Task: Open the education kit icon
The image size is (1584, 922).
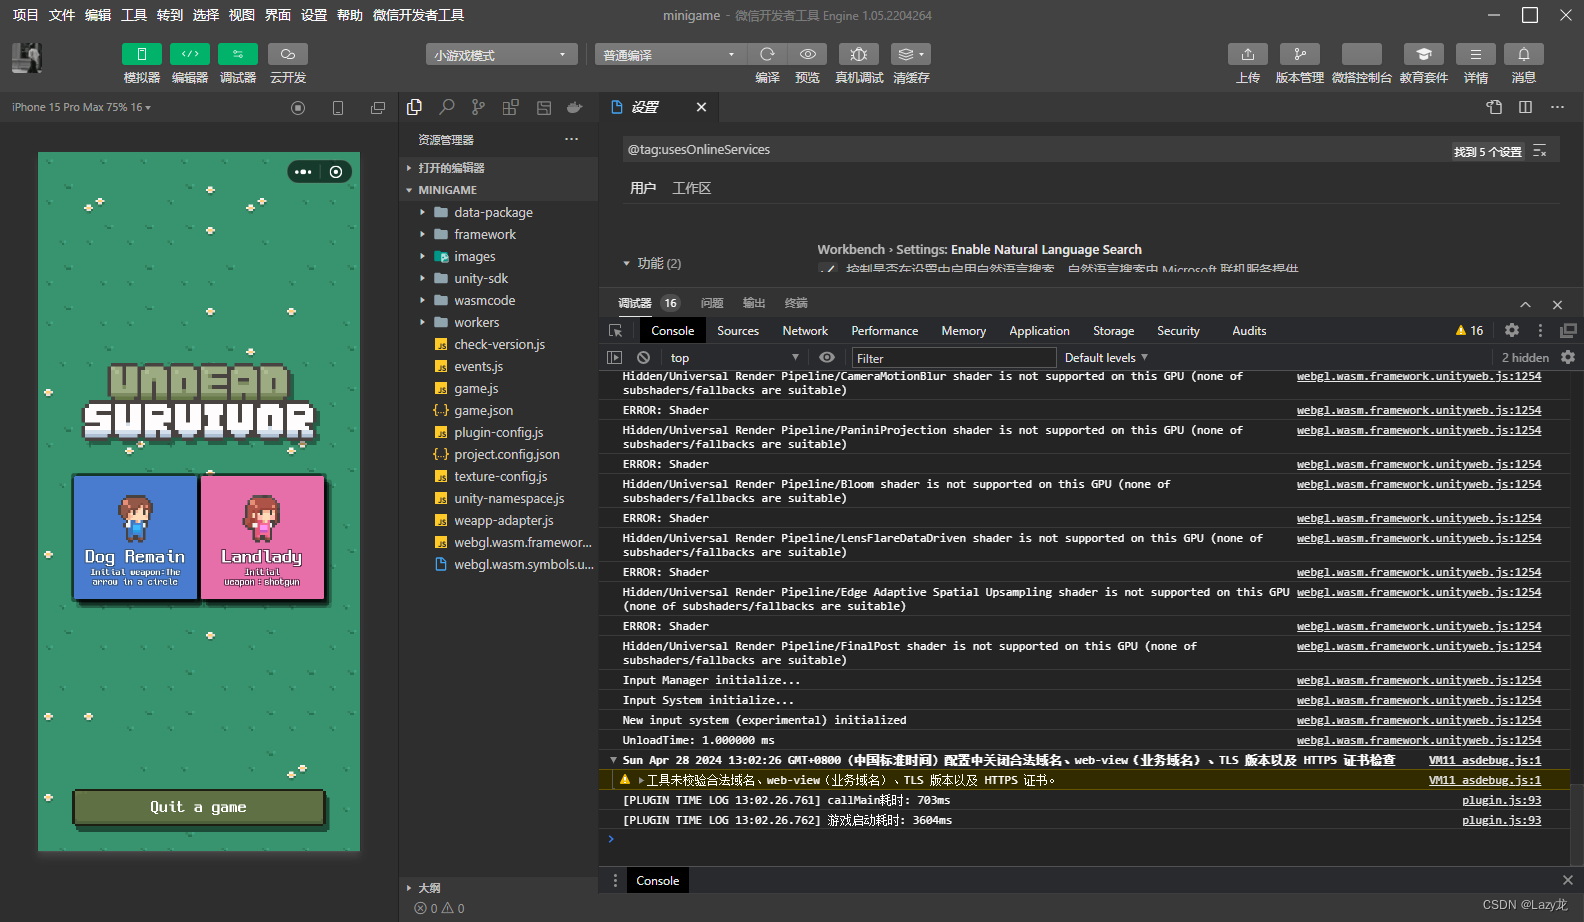Action: tap(1424, 54)
